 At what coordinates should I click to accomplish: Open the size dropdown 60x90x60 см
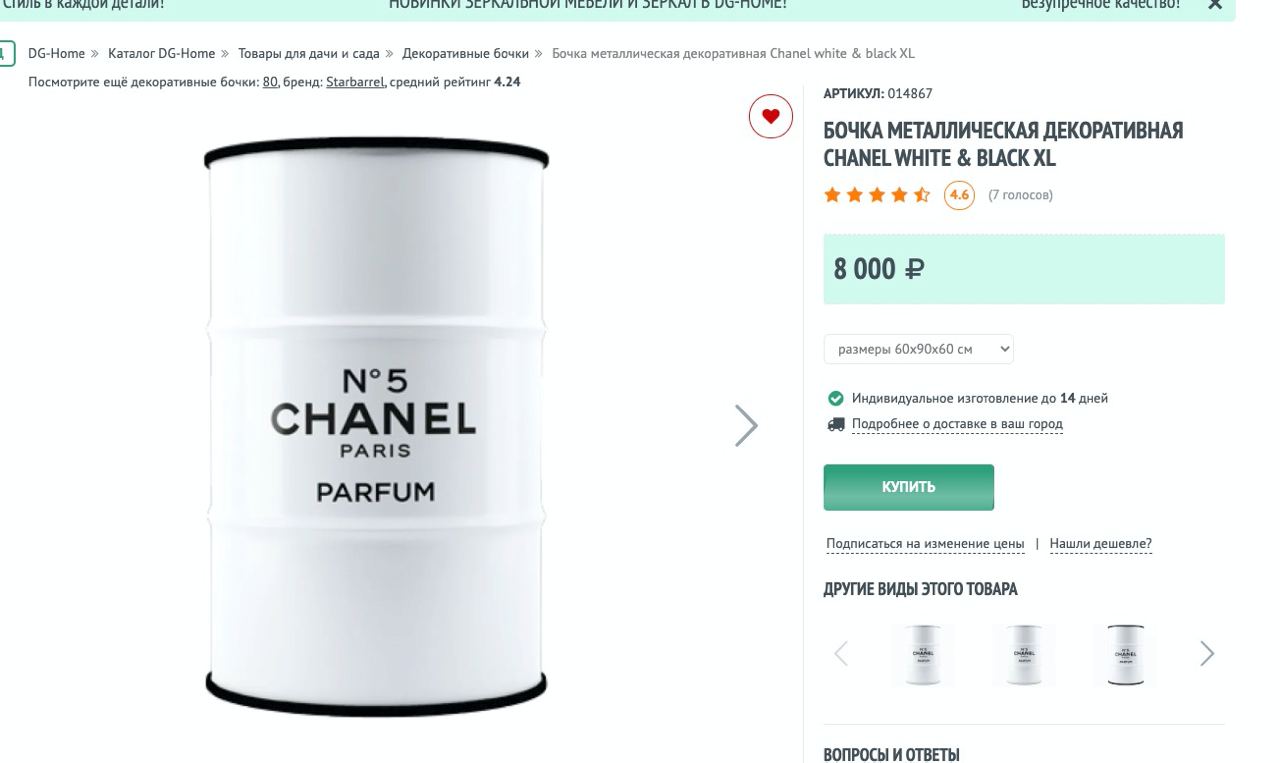[x=919, y=349]
